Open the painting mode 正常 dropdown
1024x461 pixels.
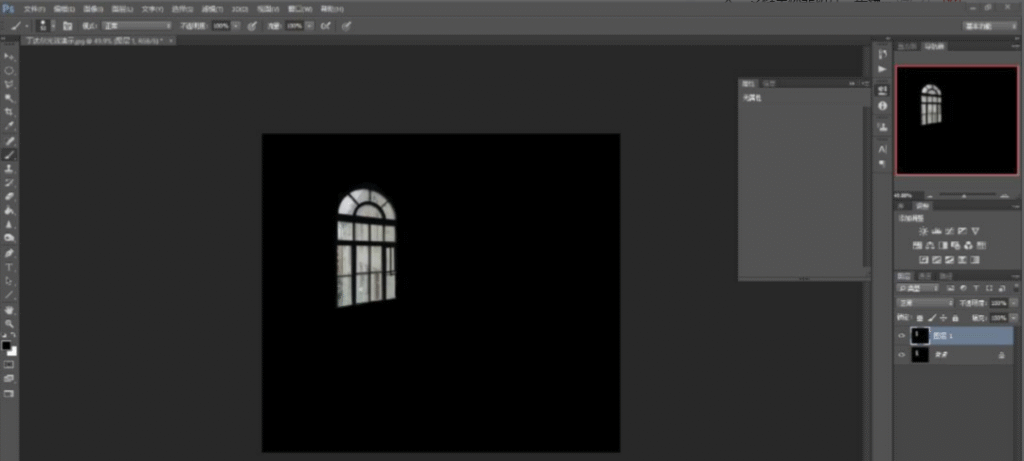click(x=136, y=26)
